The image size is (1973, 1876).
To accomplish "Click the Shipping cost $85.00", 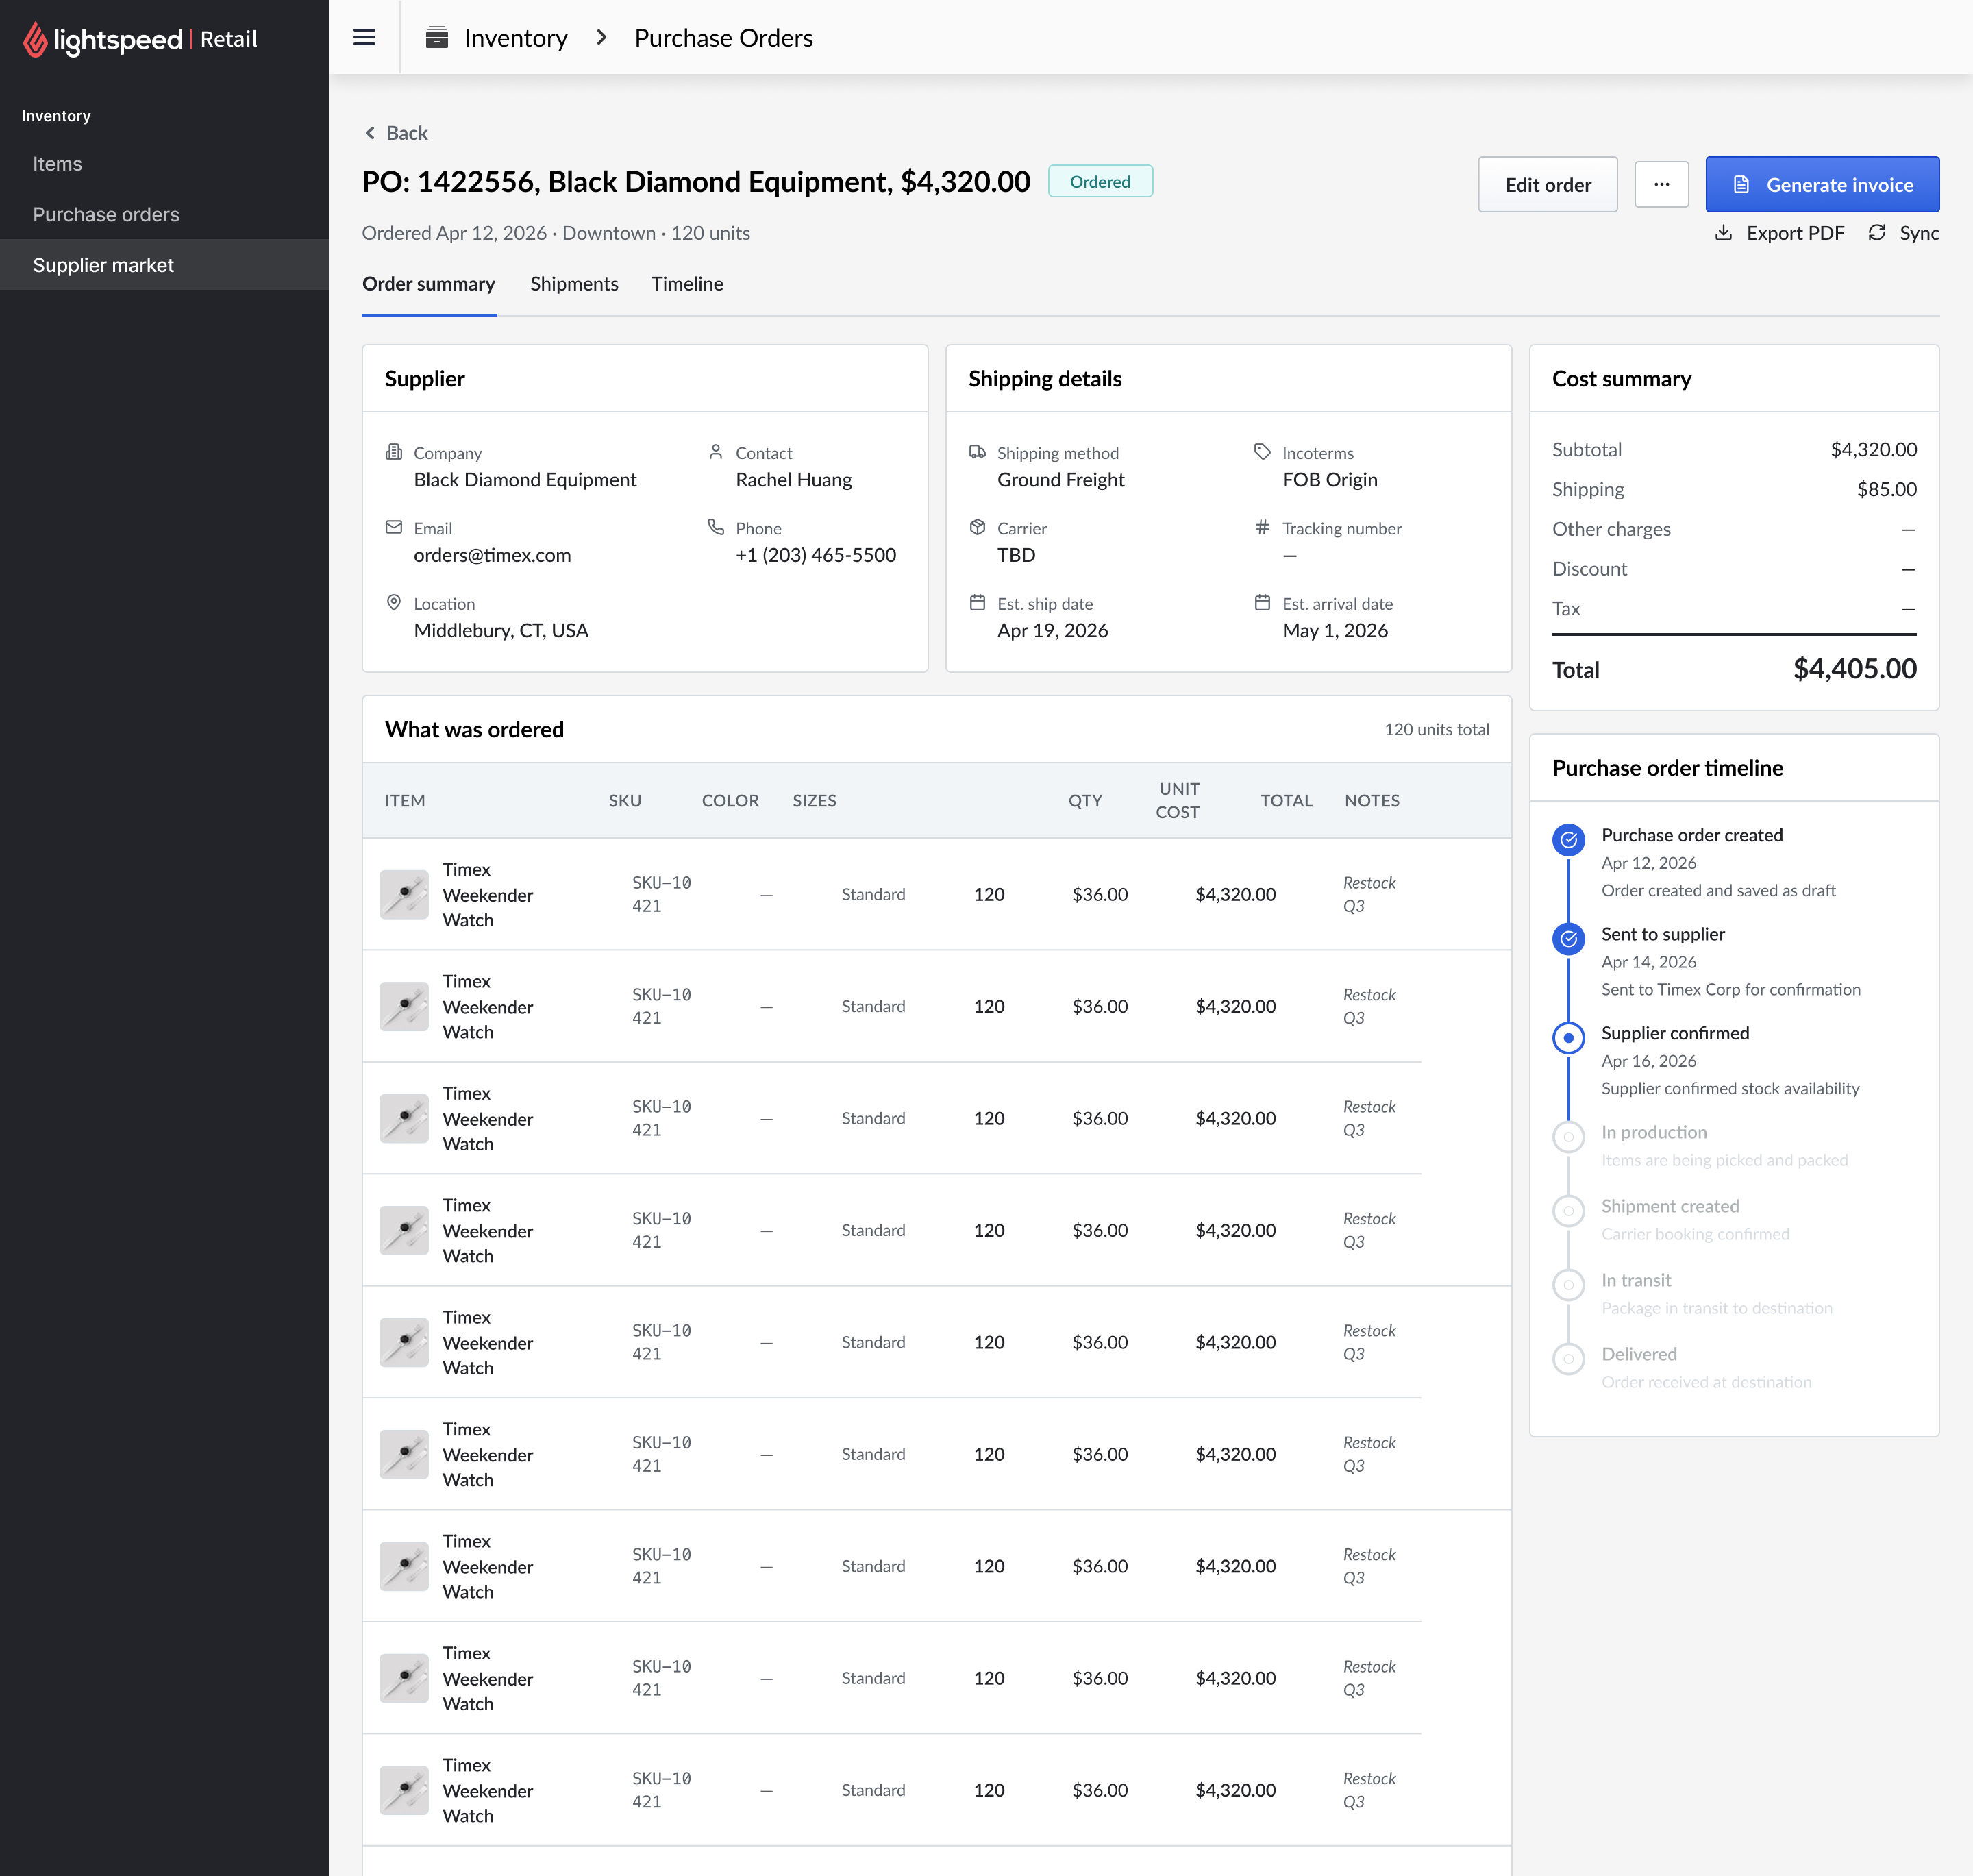I will point(1886,489).
